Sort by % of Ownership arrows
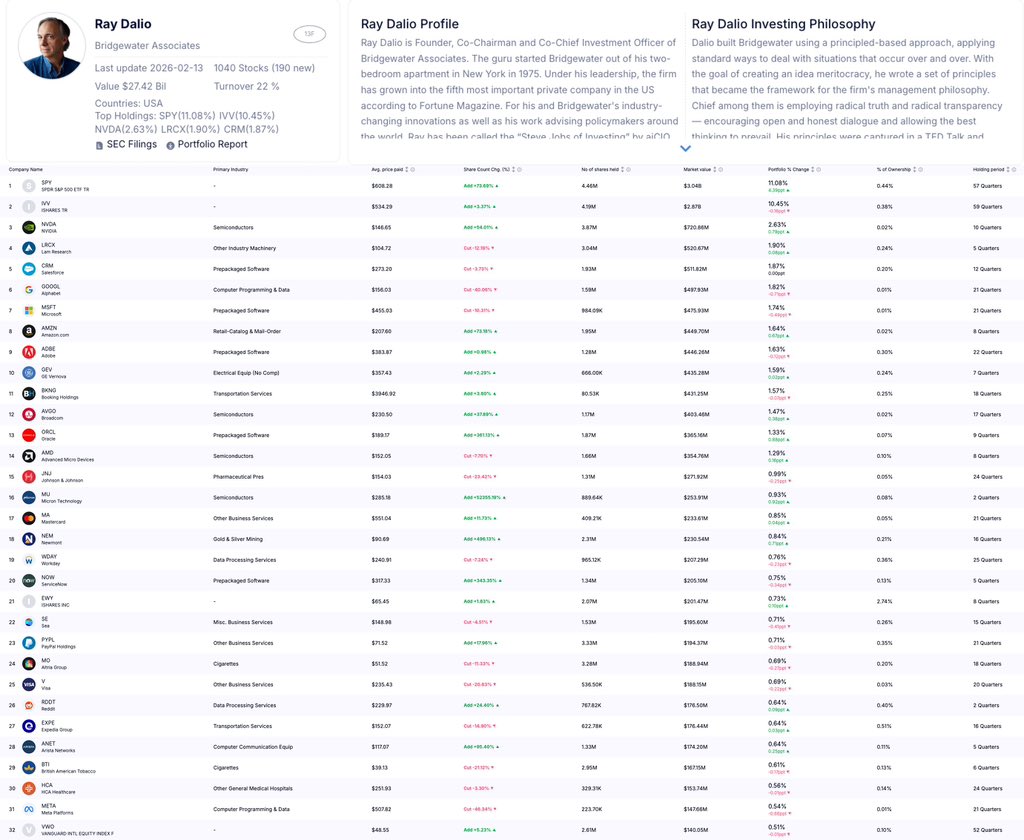 coord(914,169)
